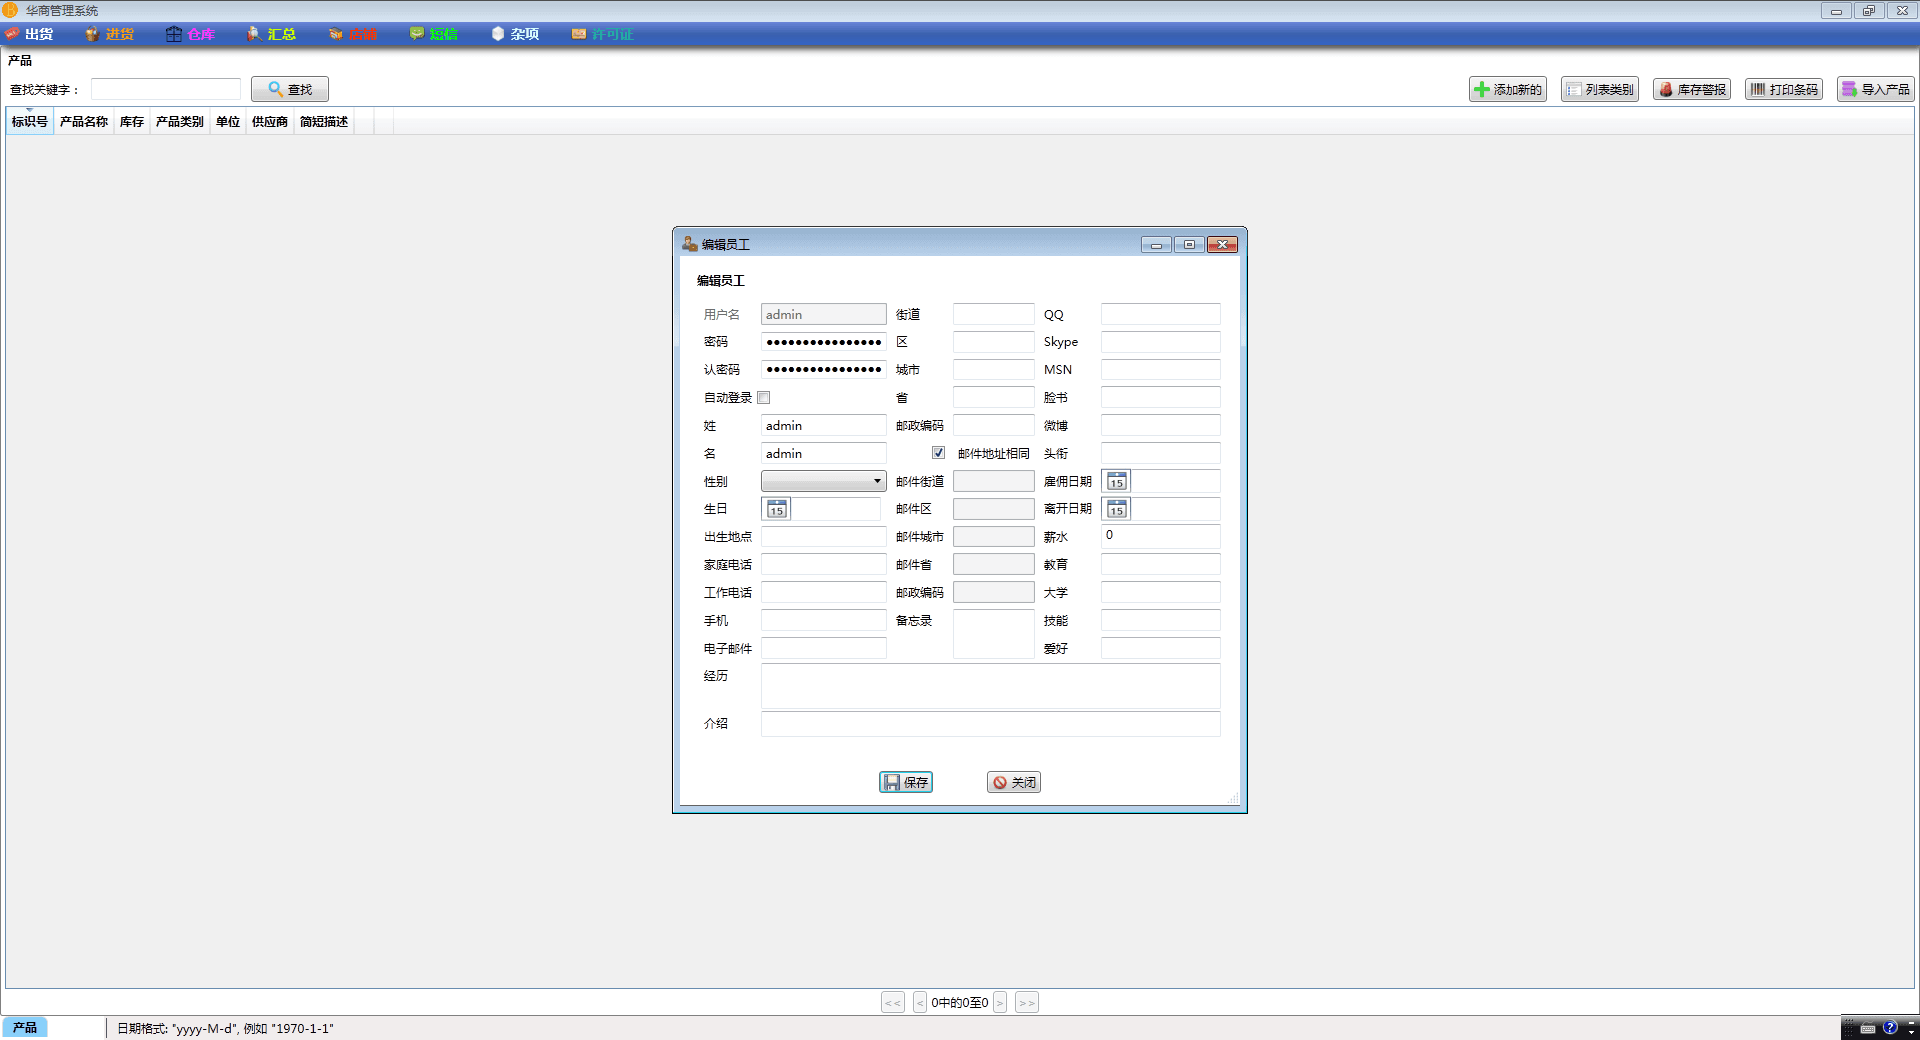Open the 汇总 menu
1920x1040 pixels.
click(x=272, y=34)
